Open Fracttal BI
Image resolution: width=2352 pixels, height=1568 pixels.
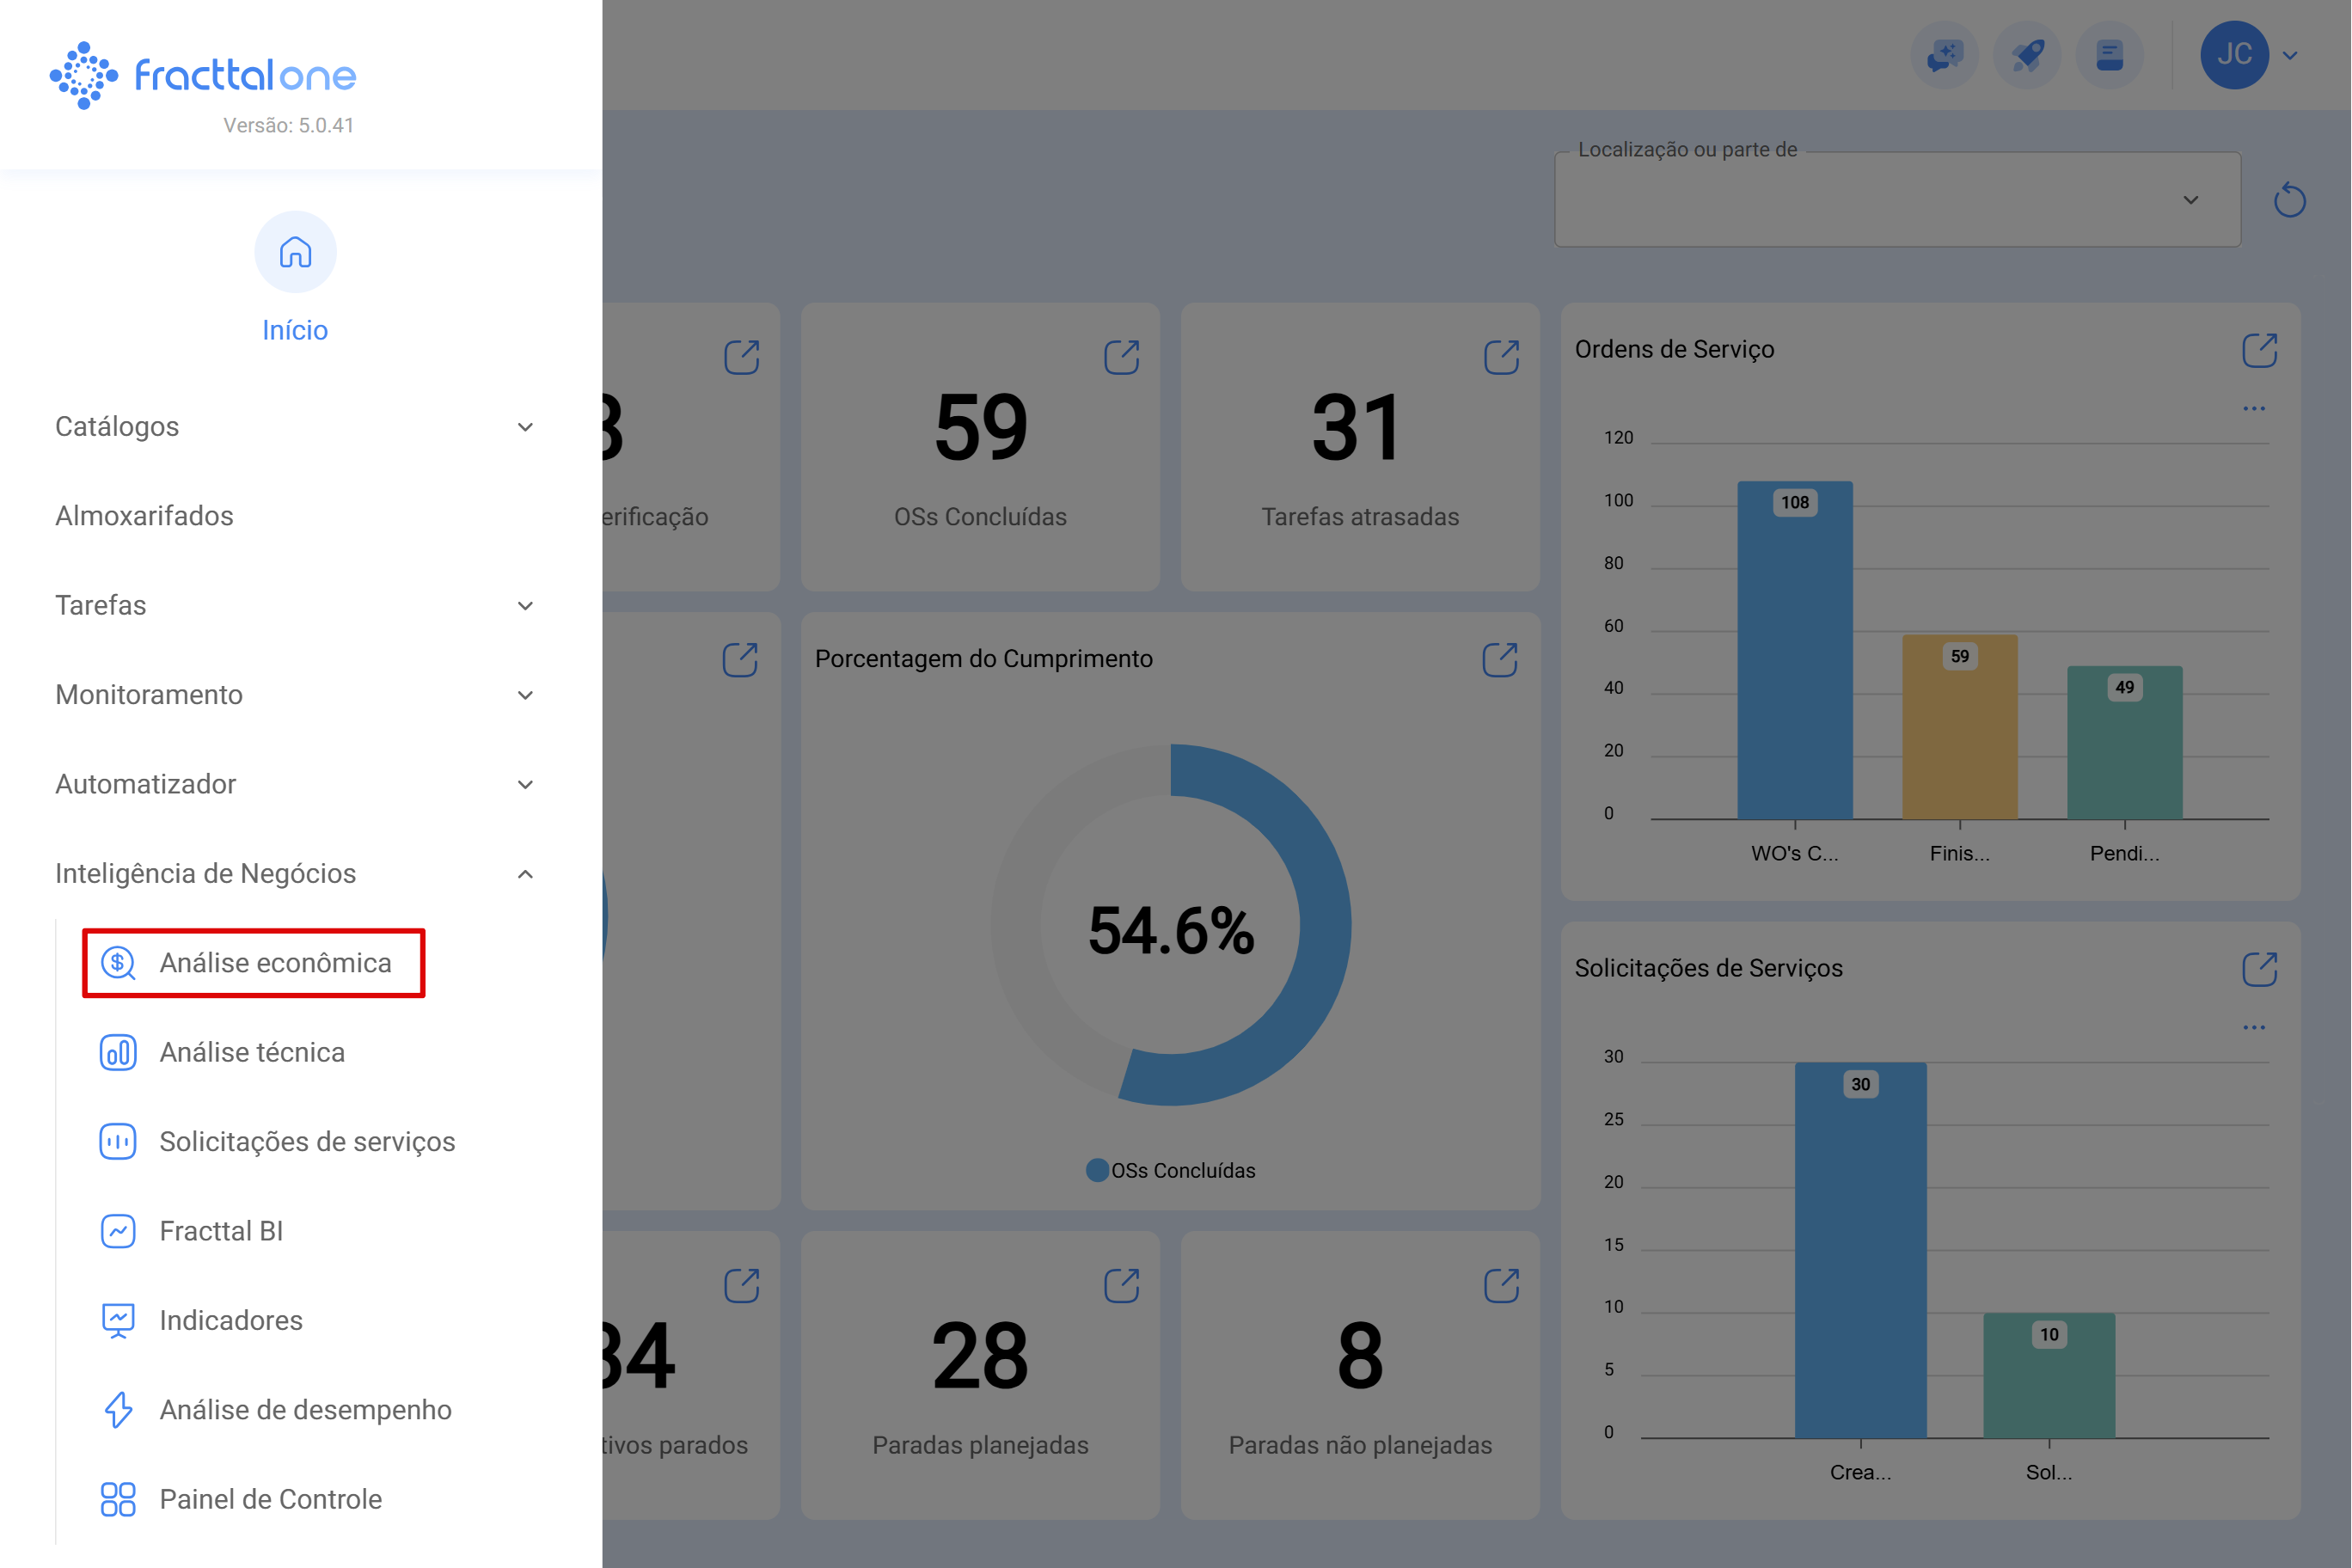click(221, 1231)
